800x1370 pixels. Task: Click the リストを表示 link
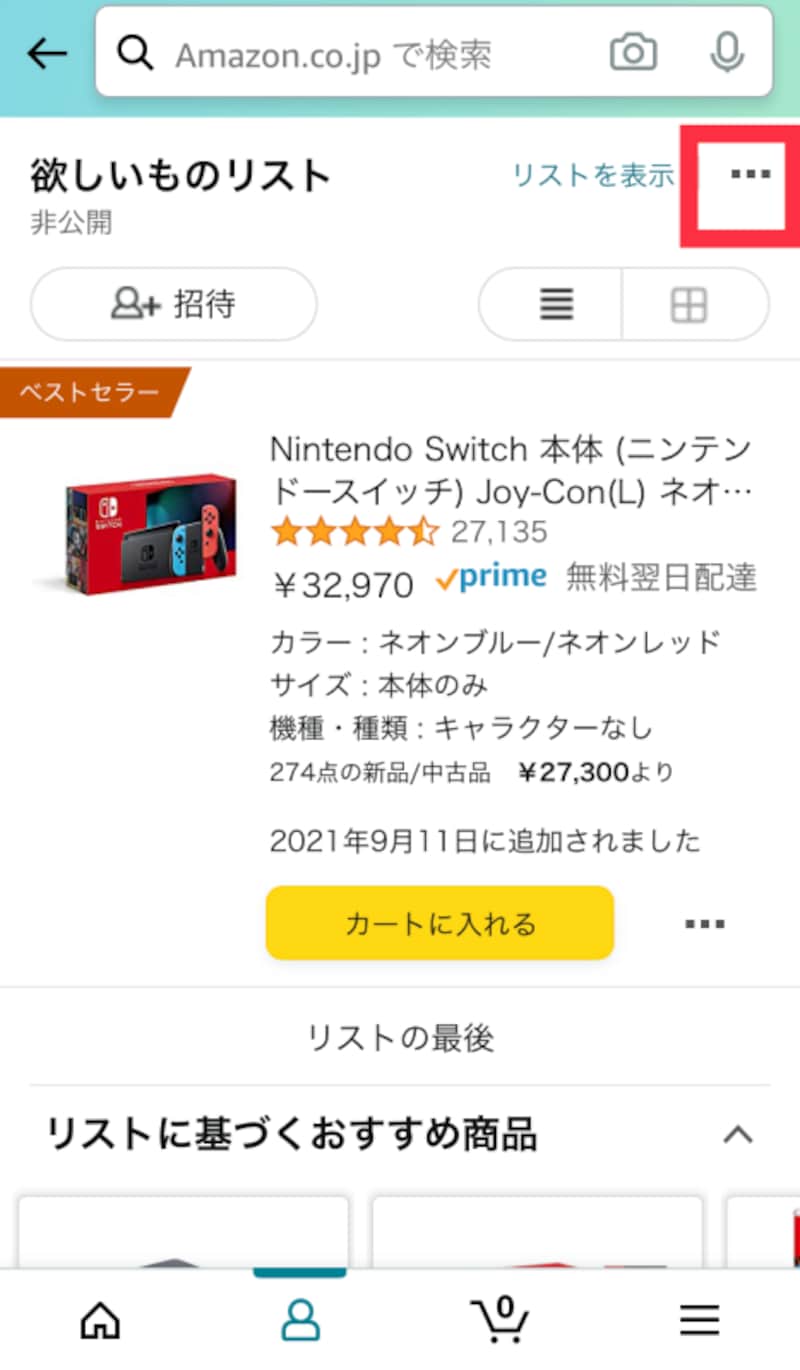(593, 176)
